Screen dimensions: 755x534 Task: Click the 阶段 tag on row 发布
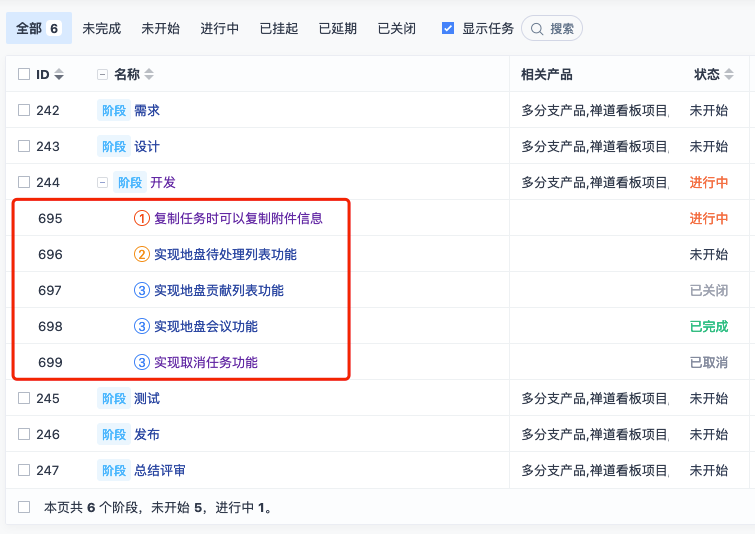[x=114, y=434]
